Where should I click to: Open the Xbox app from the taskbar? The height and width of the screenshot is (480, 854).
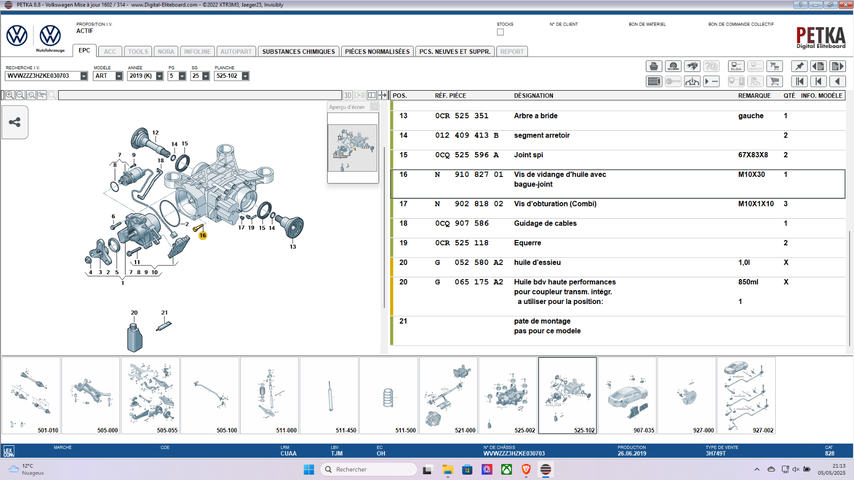[507, 469]
